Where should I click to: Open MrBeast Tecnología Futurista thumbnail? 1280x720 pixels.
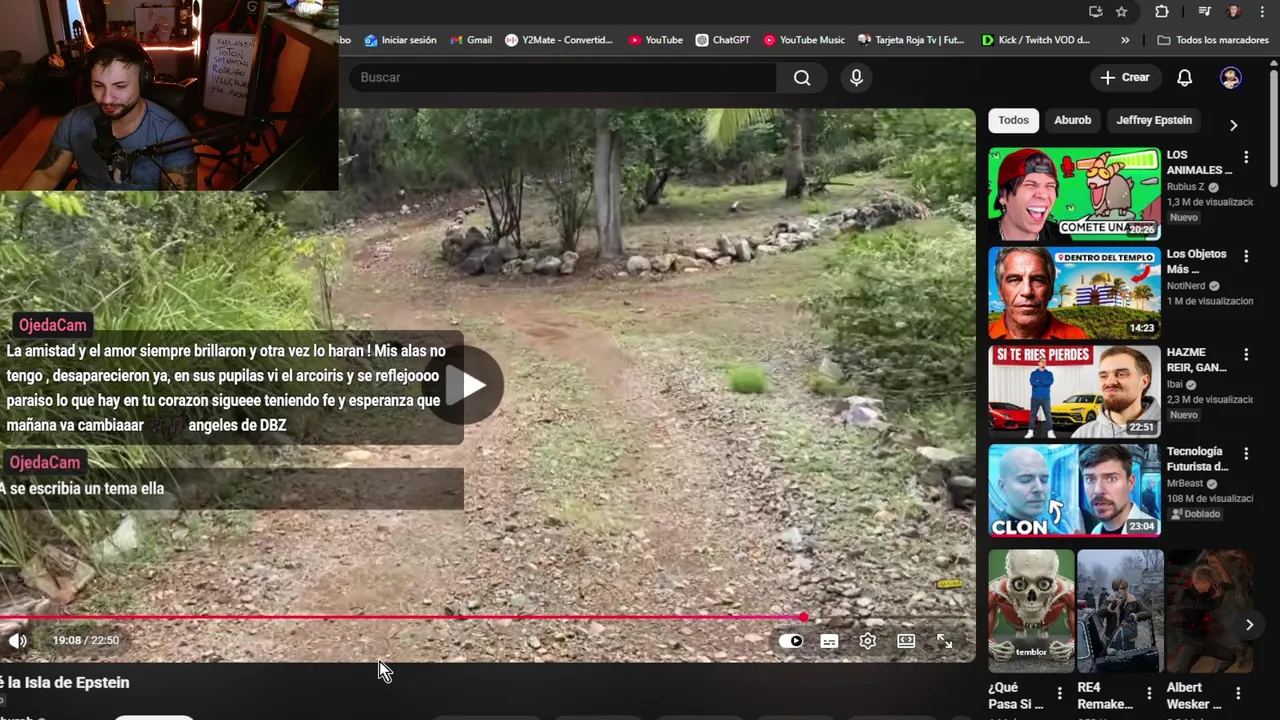pos(1074,490)
